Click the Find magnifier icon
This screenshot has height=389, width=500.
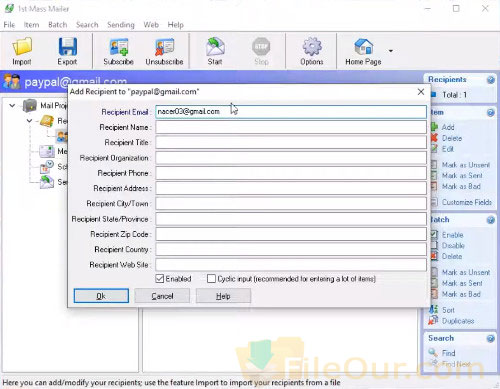[433, 352]
